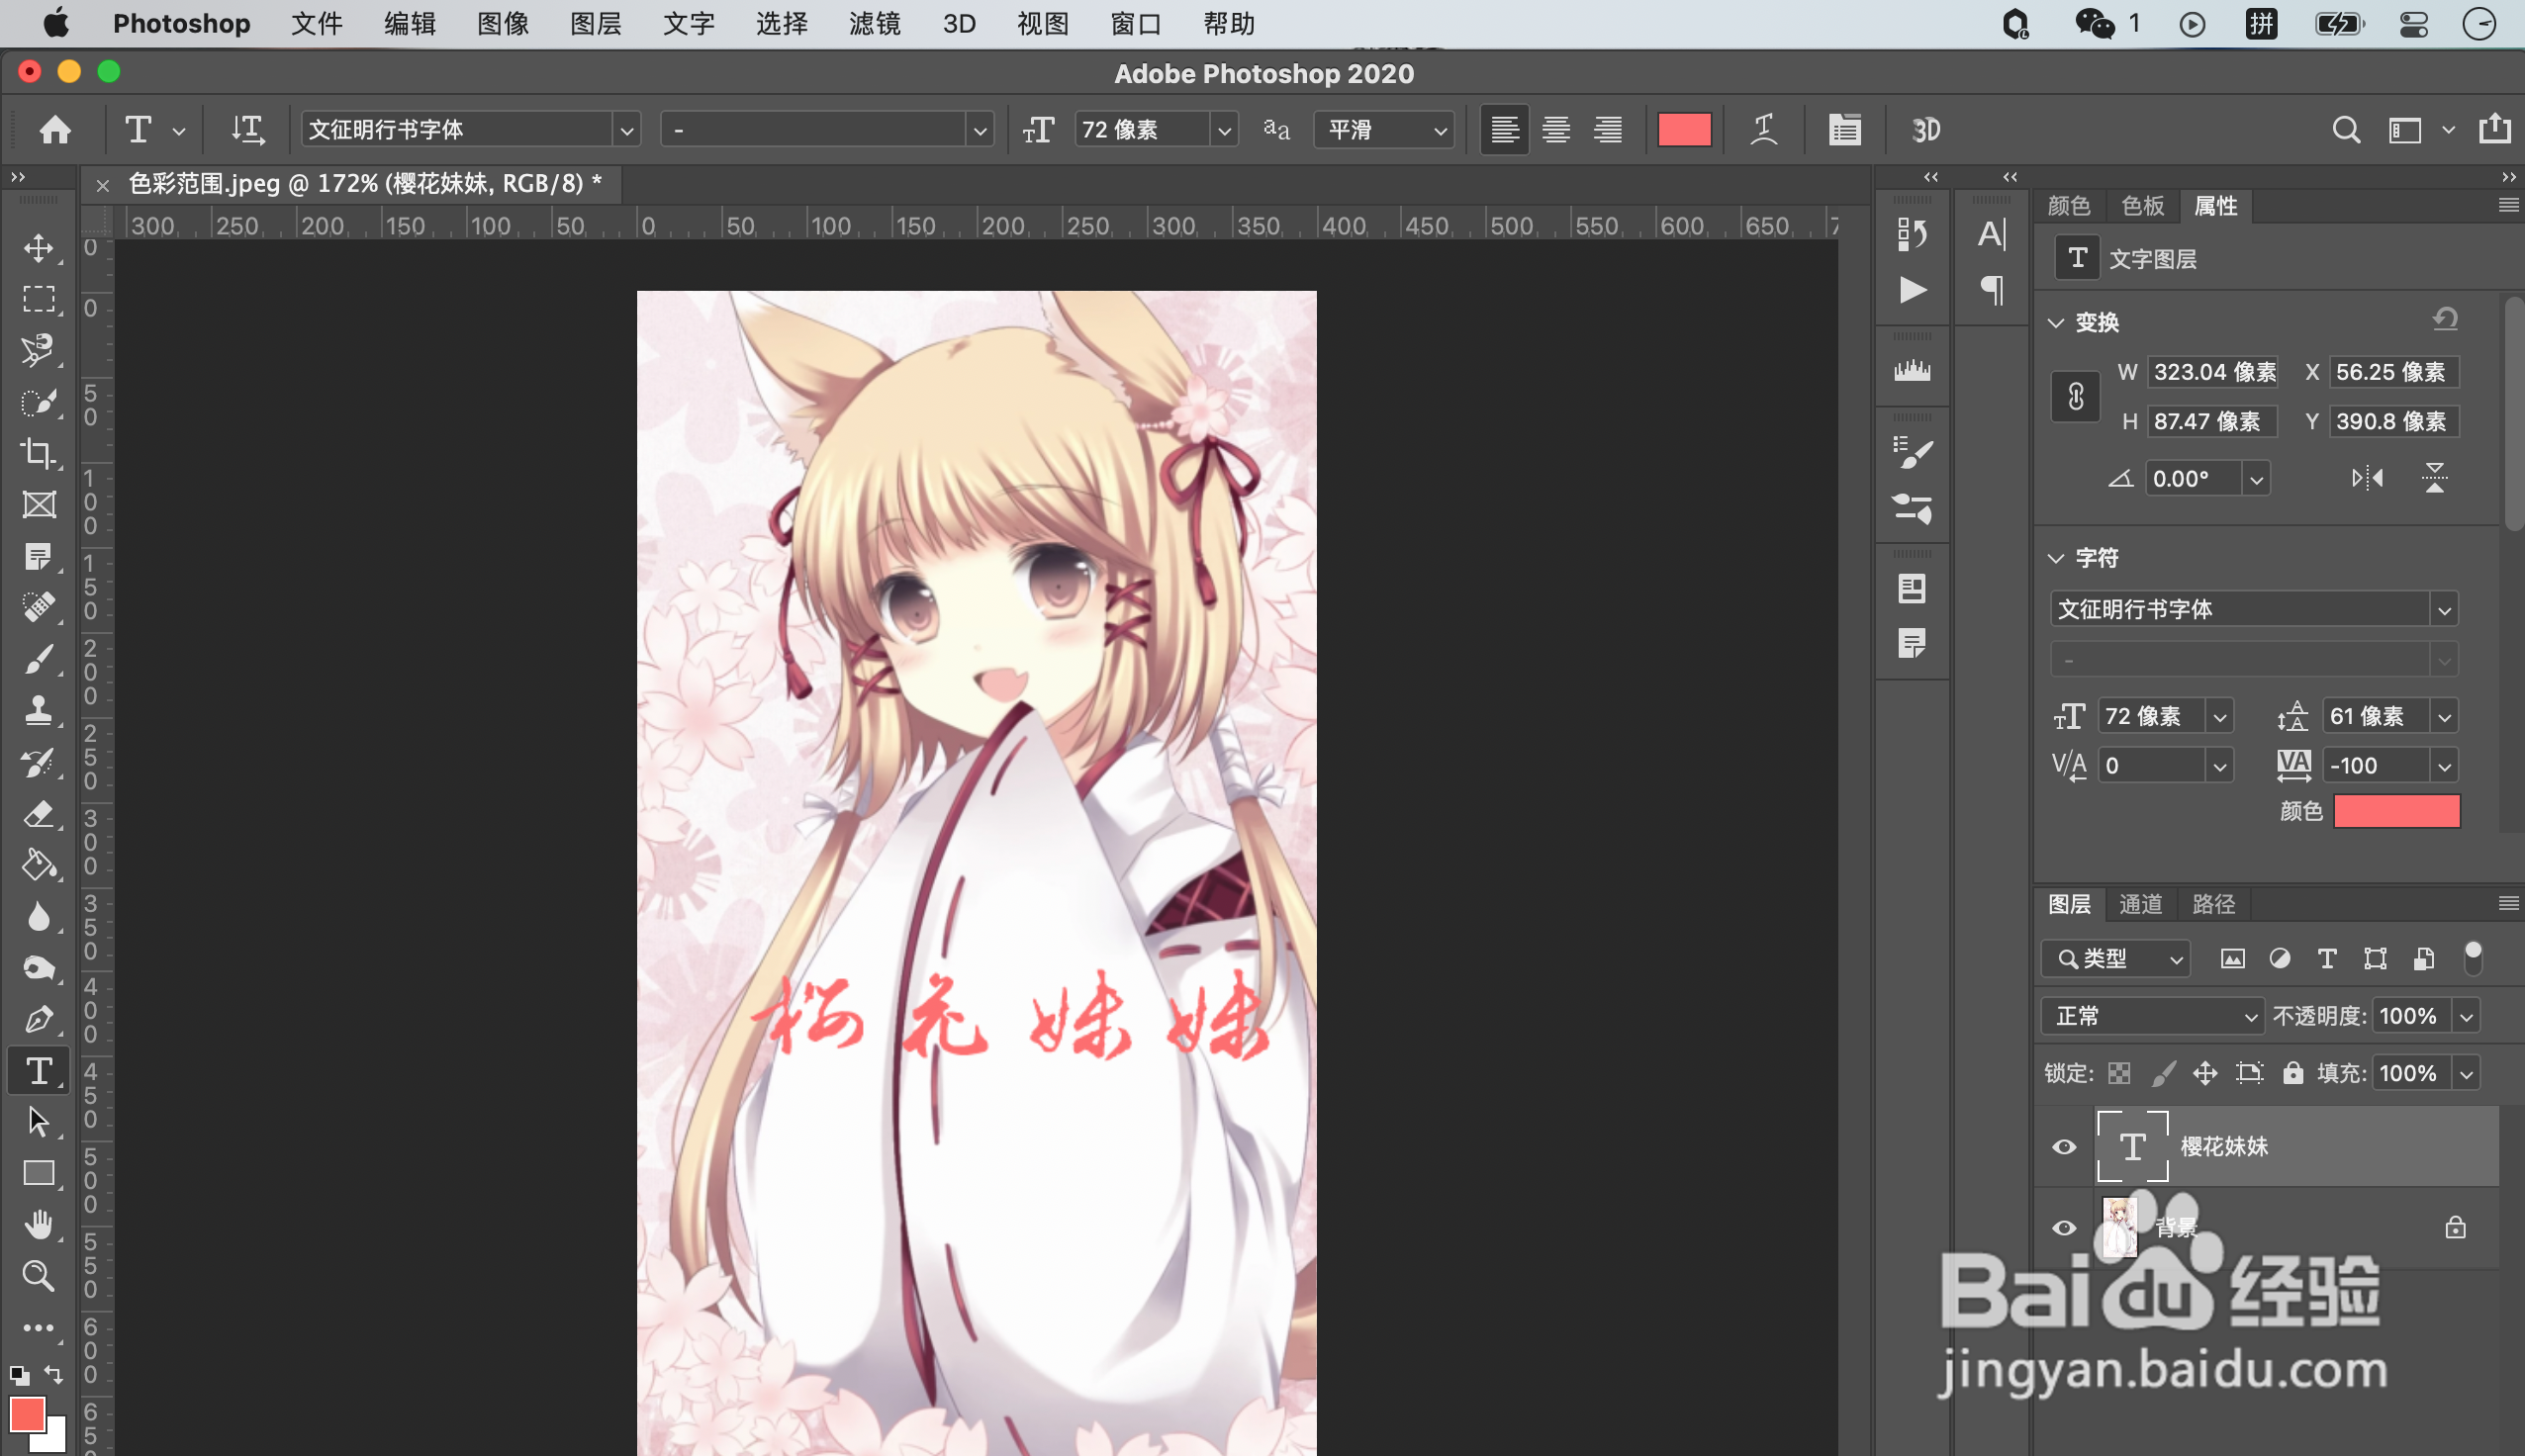Swap foreground and background colors
The width and height of the screenshot is (2525, 1456).
(54, 1375)
